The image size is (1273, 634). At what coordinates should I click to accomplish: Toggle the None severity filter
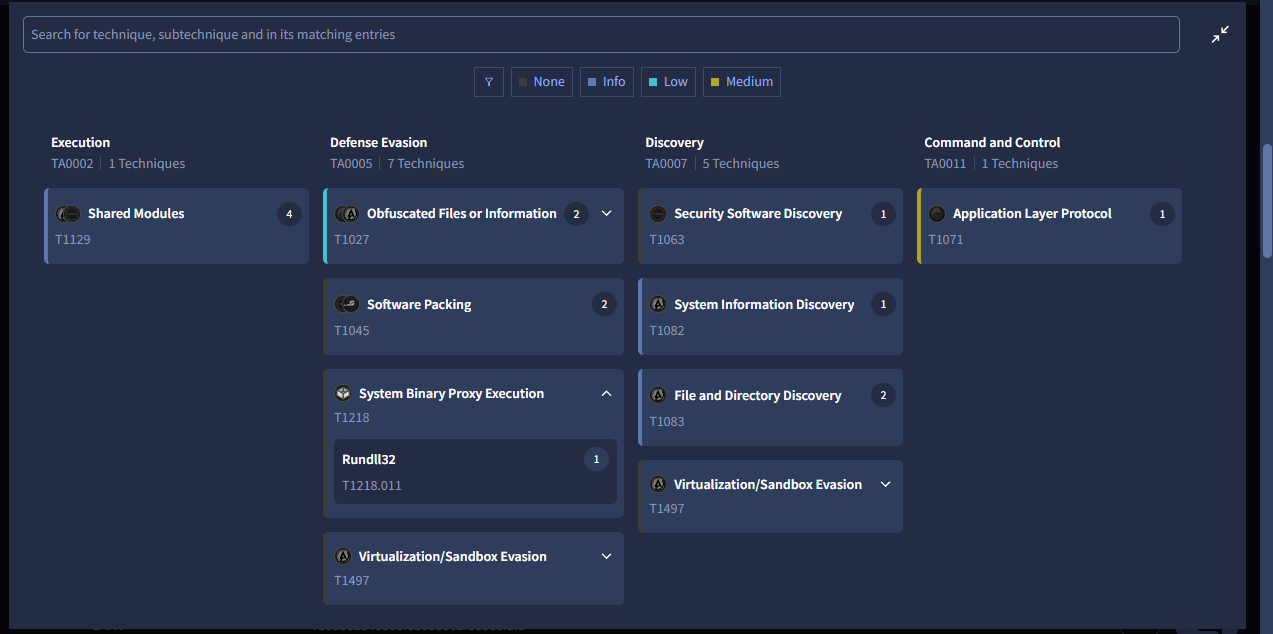point(542,82)
